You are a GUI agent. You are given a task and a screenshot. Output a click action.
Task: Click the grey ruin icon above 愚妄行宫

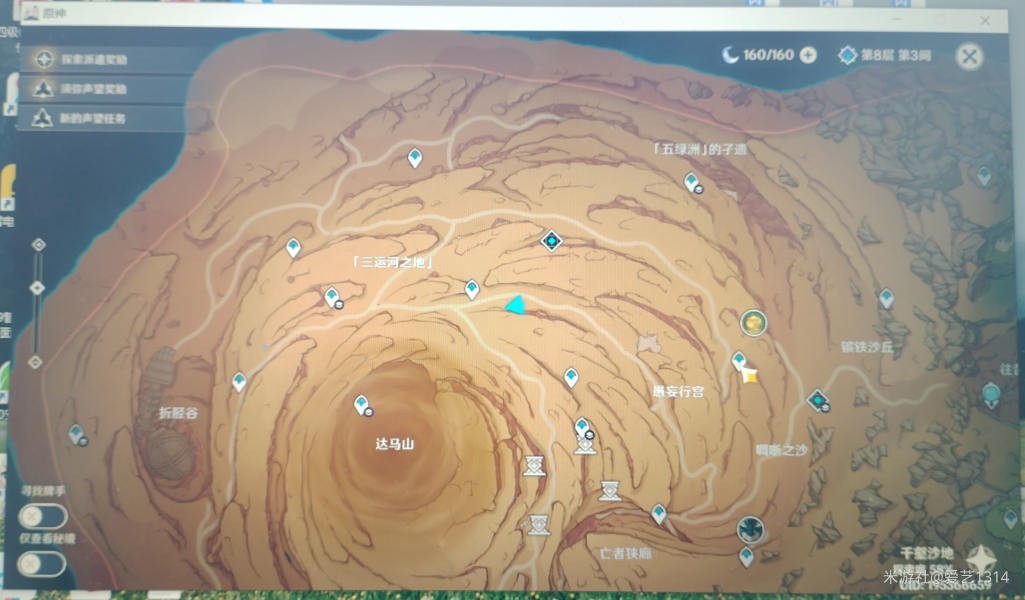click(648, 342)
